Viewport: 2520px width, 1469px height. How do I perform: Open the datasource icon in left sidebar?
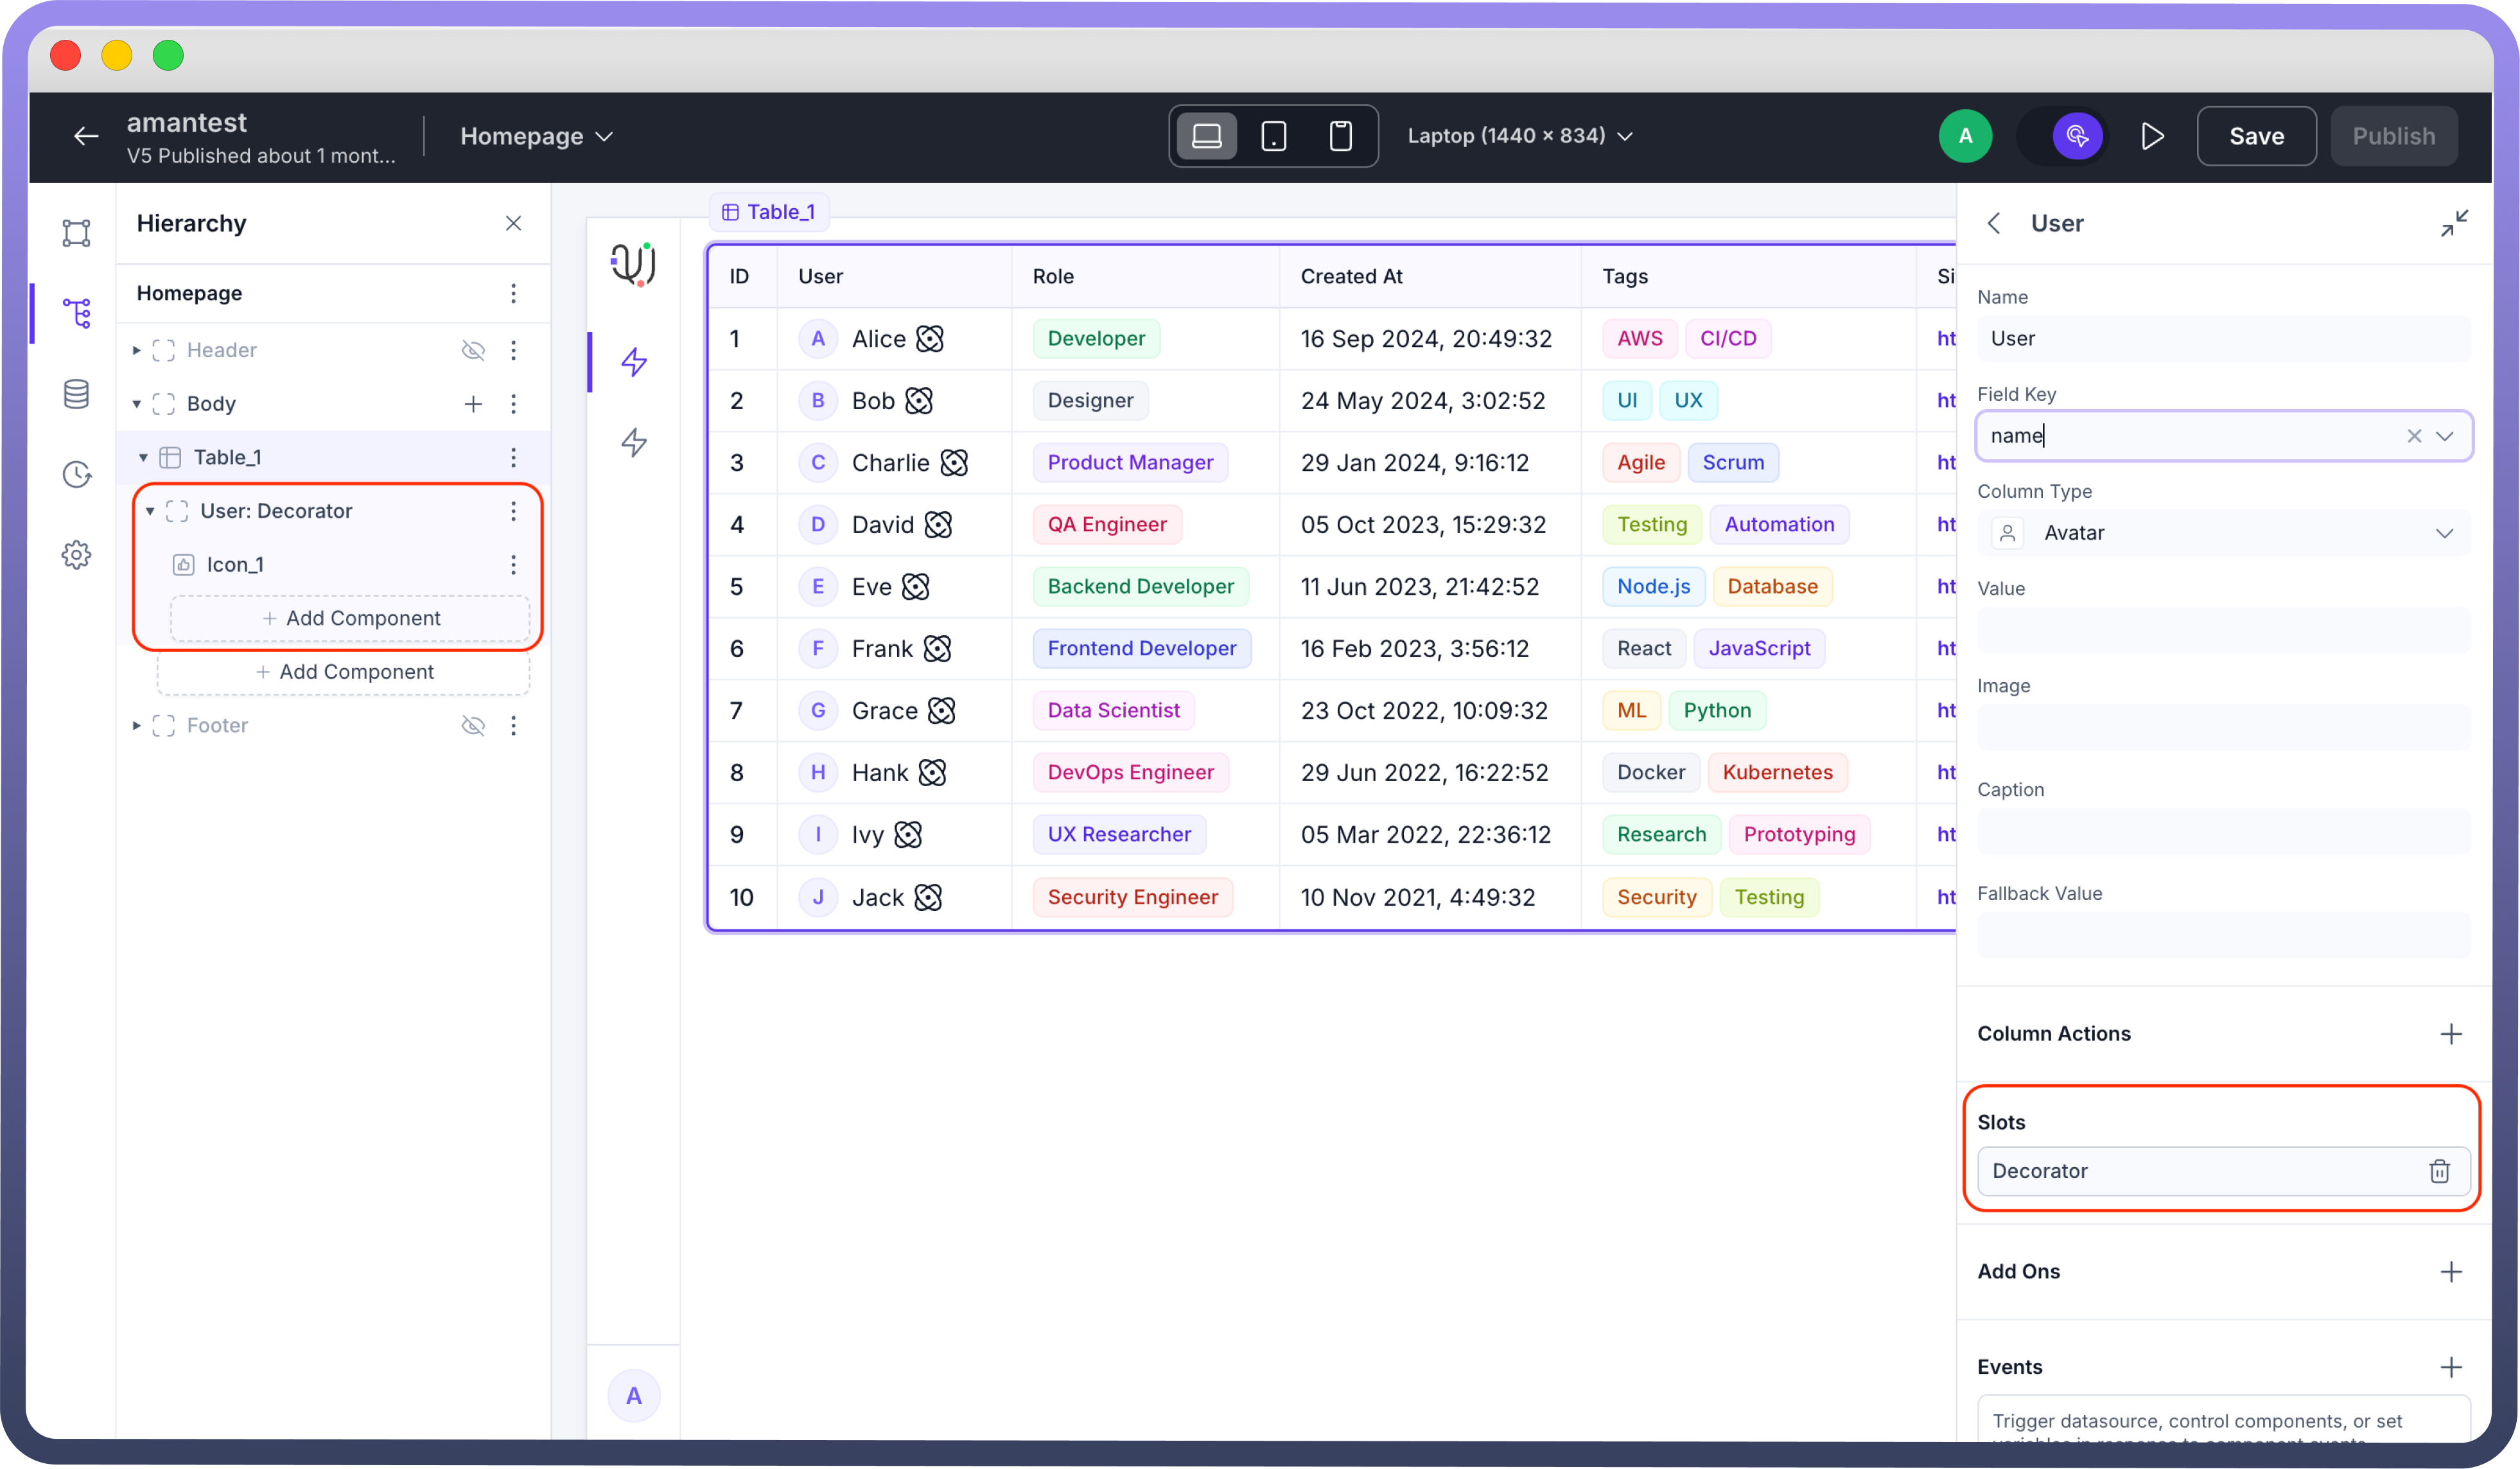76,394
